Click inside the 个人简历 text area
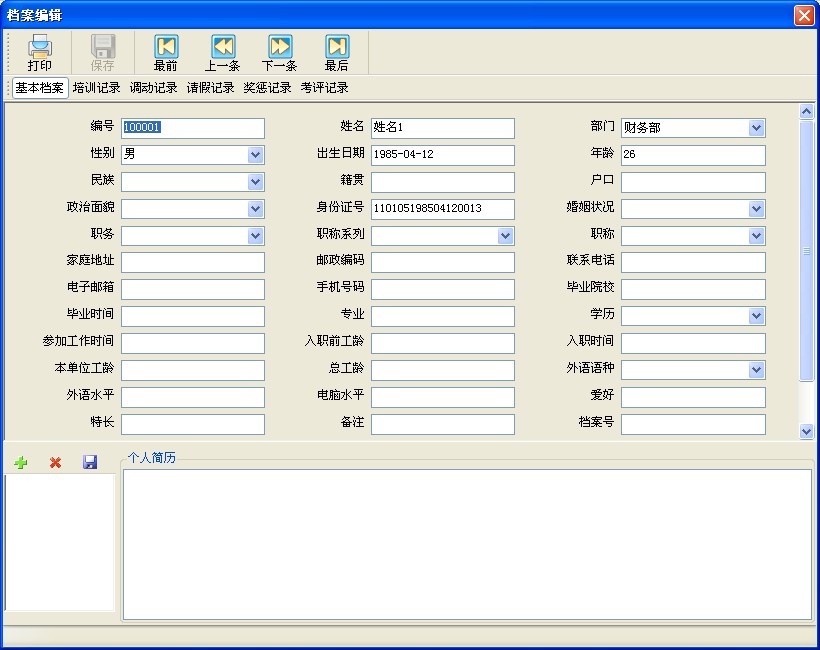 468,544
